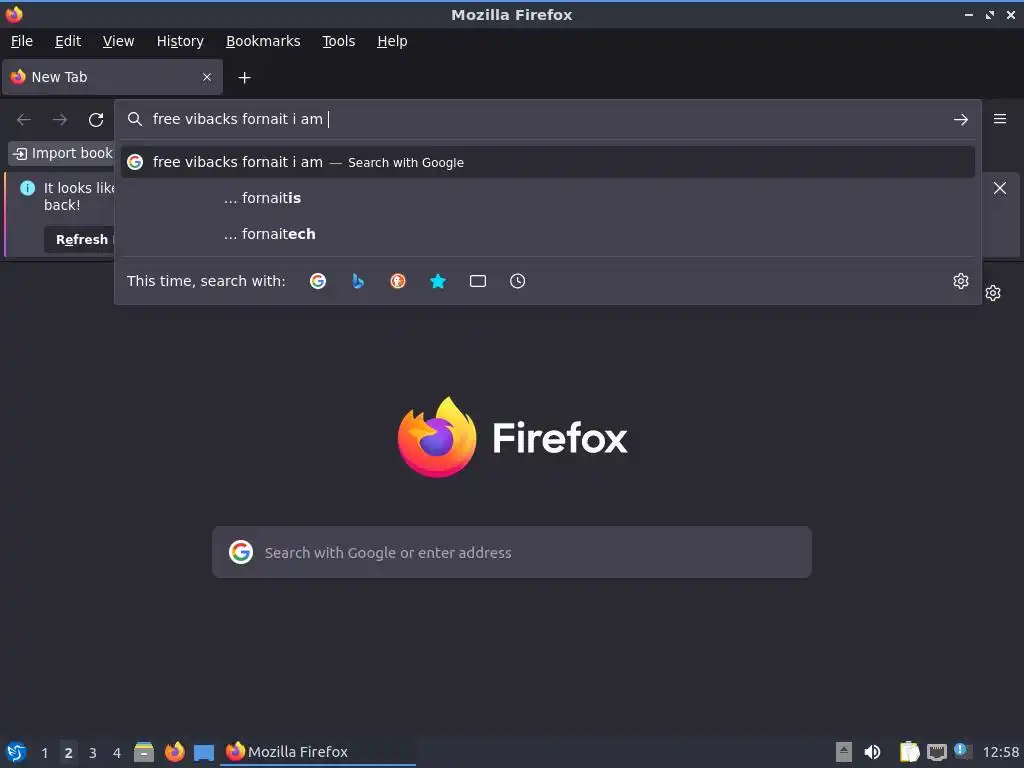Close the New Tab tab

pyautogui.click(x=207, y=77)
